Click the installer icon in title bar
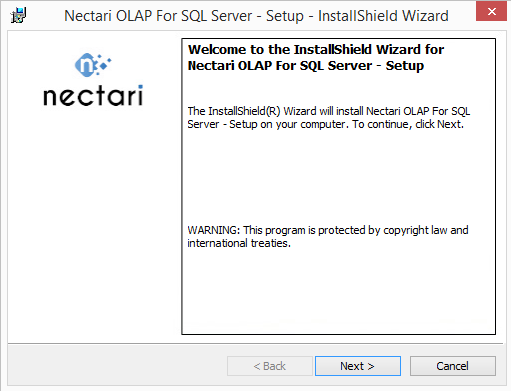Image resolution: width=511 pixels, height=391 pixels. click(18, 15)
